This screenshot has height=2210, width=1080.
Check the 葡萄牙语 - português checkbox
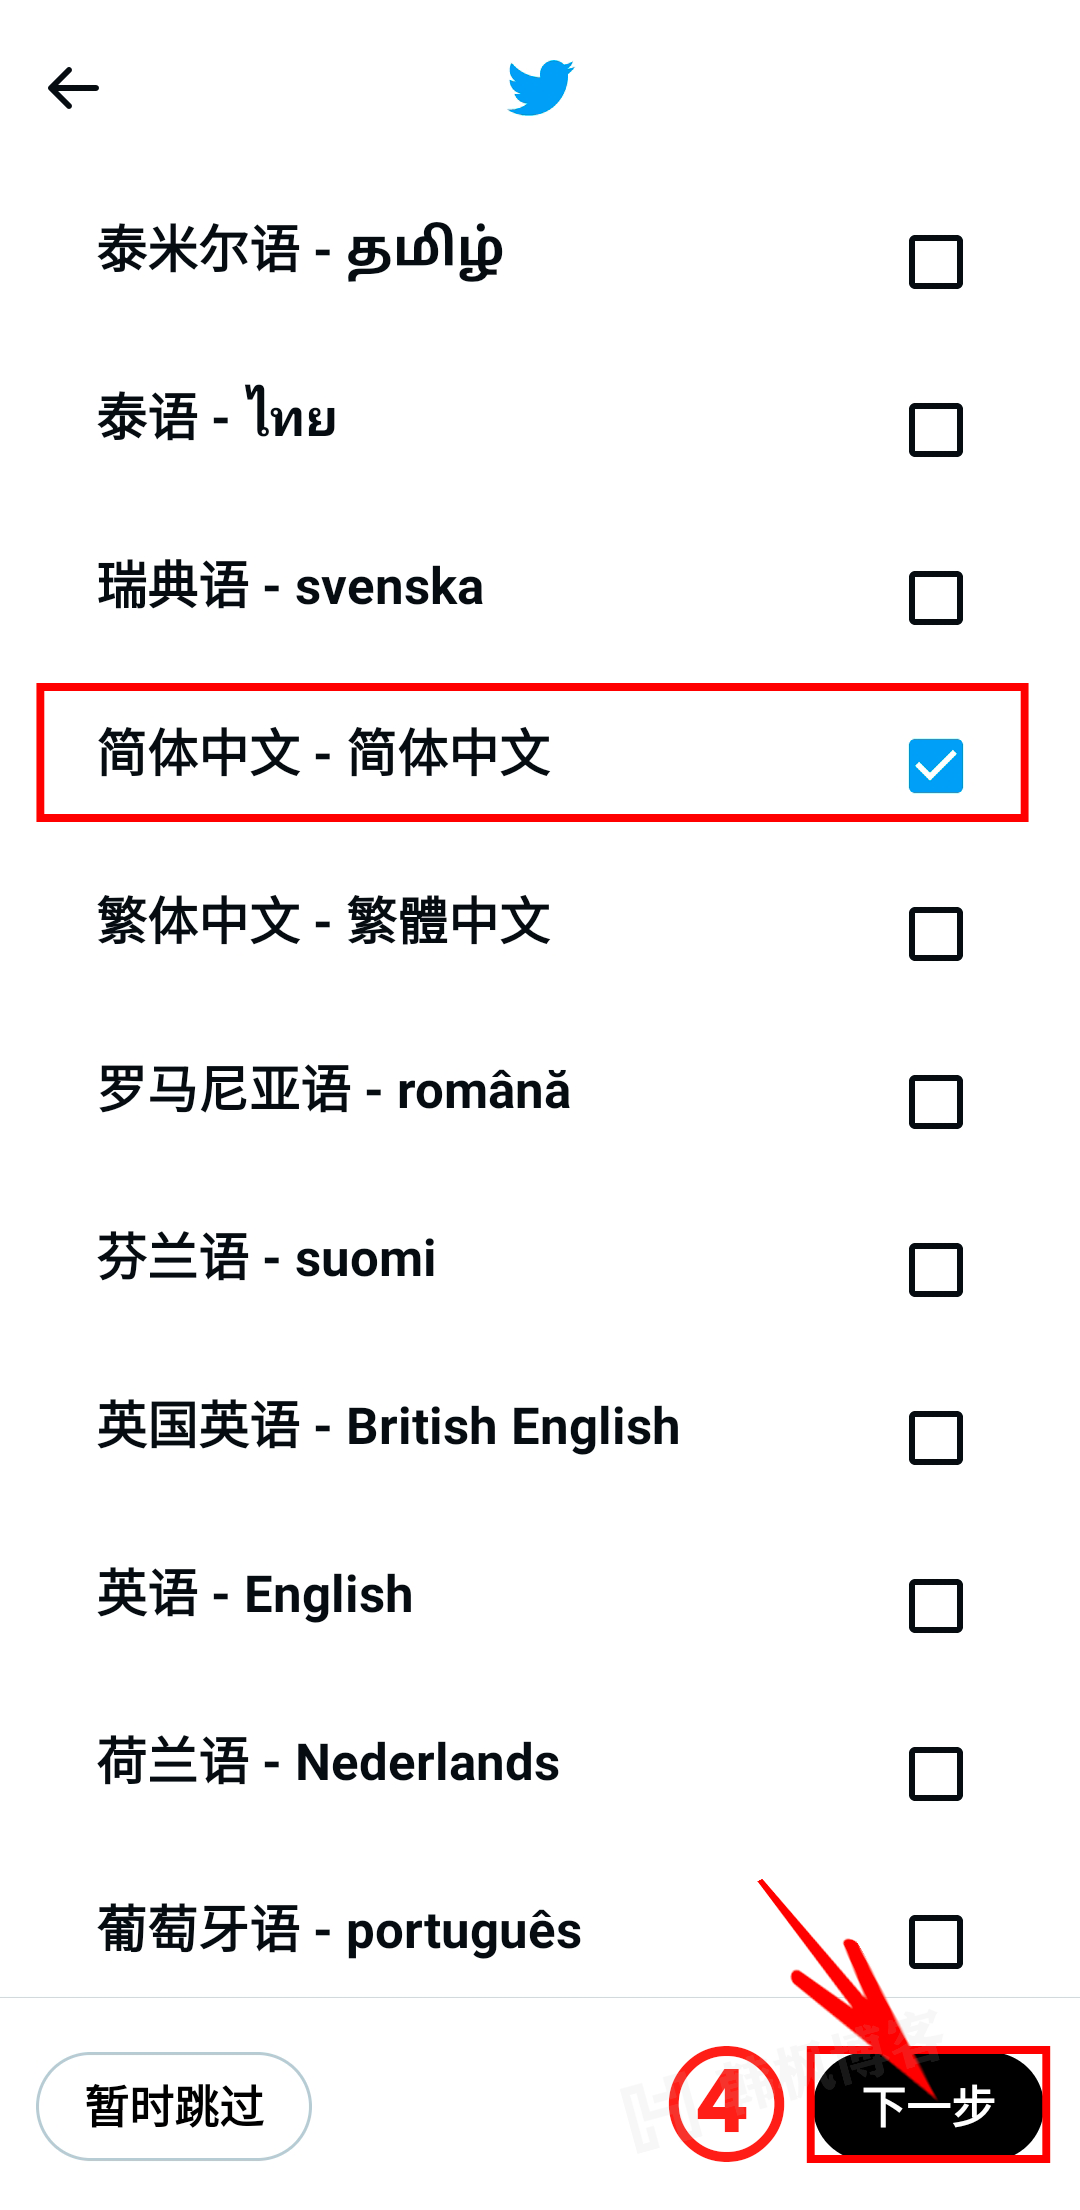click(934, 1942)
